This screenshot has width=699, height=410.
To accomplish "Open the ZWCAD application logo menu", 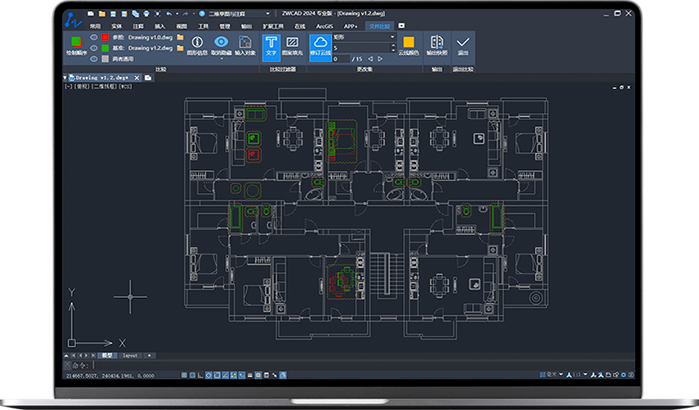I will coord(73,20).
